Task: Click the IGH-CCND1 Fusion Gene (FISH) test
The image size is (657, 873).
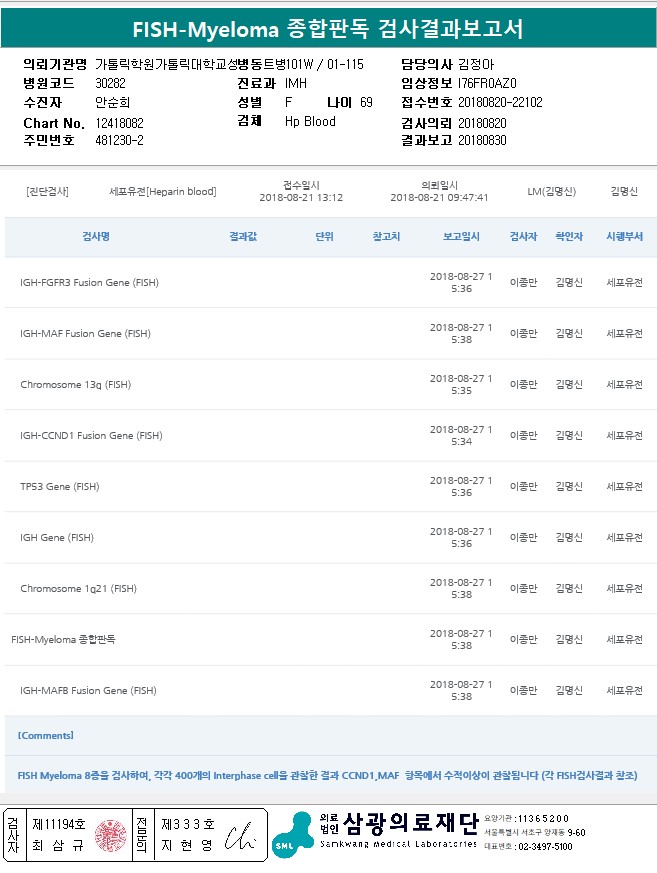Action: [x=91, y=436]
